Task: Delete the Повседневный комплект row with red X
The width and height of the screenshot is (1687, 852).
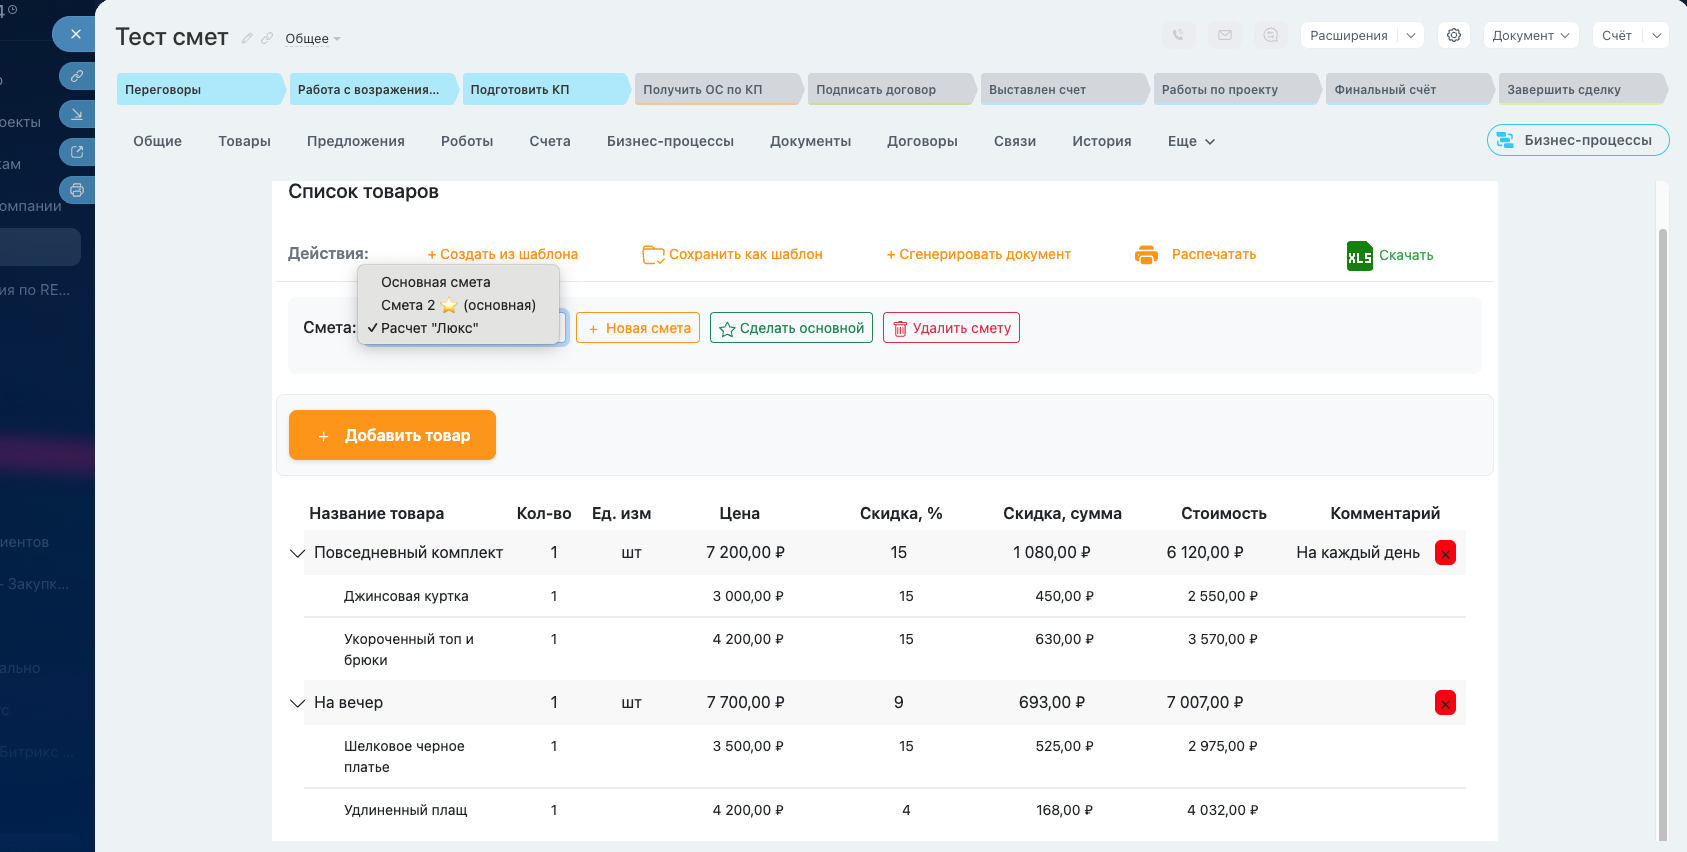Action: [1445, 553]
